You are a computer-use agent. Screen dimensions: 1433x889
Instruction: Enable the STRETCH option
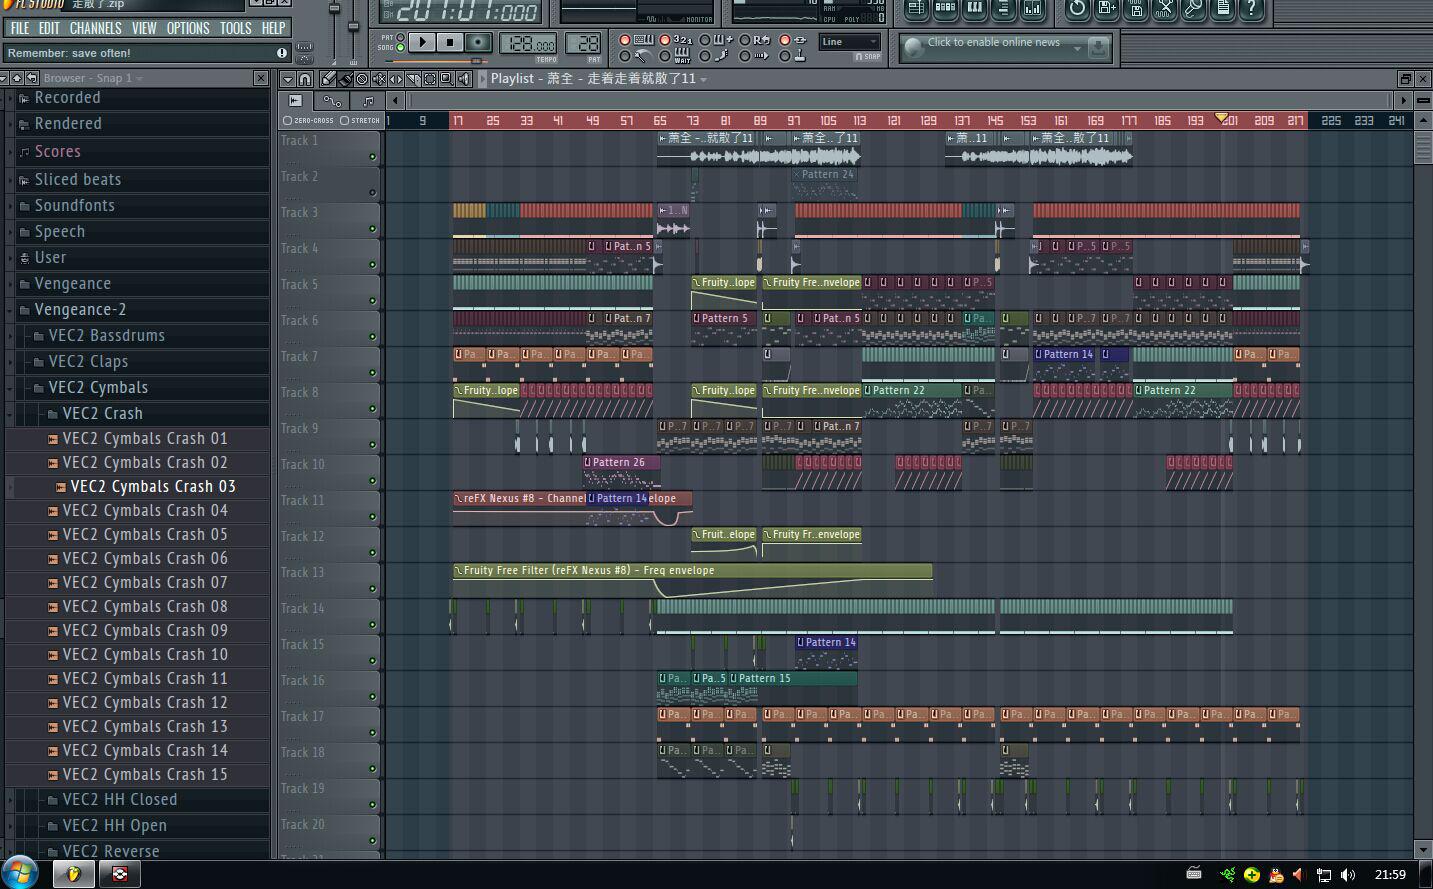click(x=344, y=121)
